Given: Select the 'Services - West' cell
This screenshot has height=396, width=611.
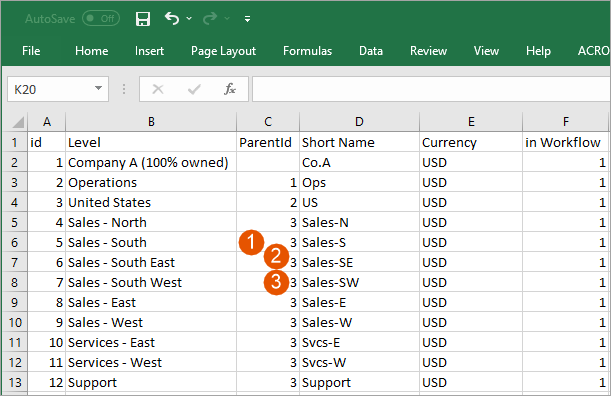Looking at the screenshot, I should (x=151, y=362).
